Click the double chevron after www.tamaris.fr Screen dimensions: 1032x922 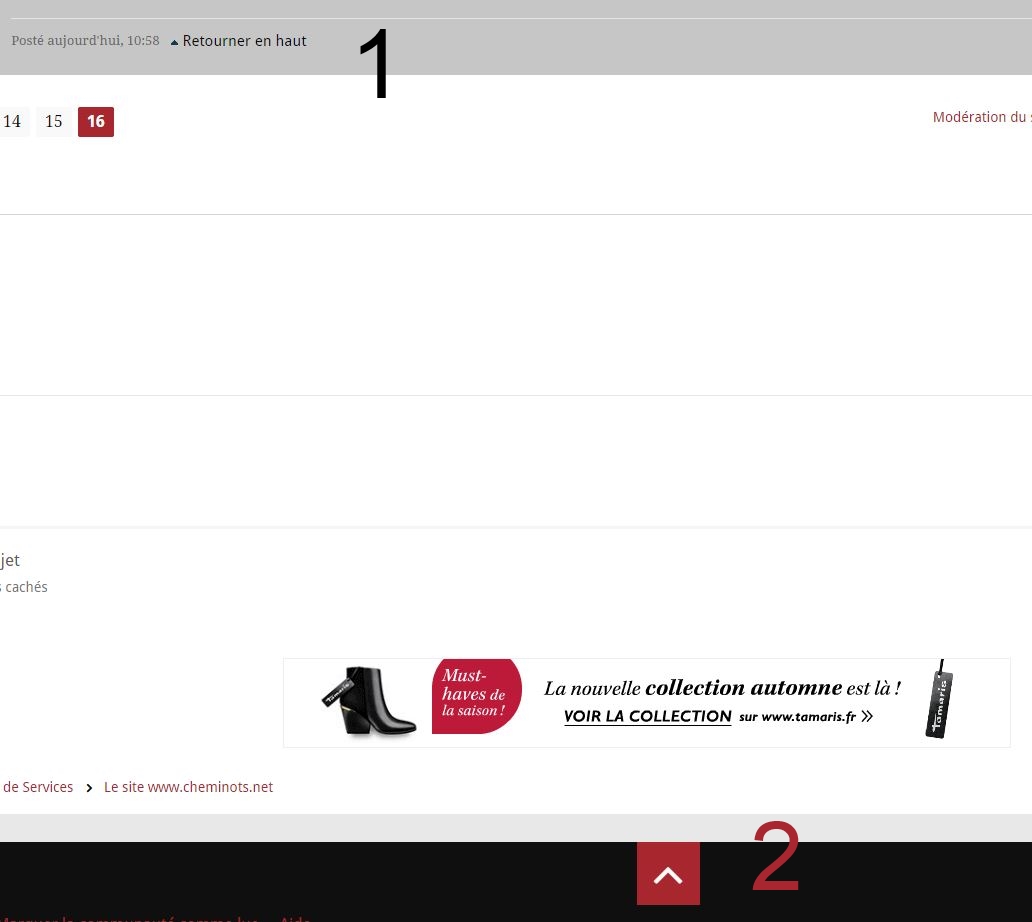[x=867, y=716]
